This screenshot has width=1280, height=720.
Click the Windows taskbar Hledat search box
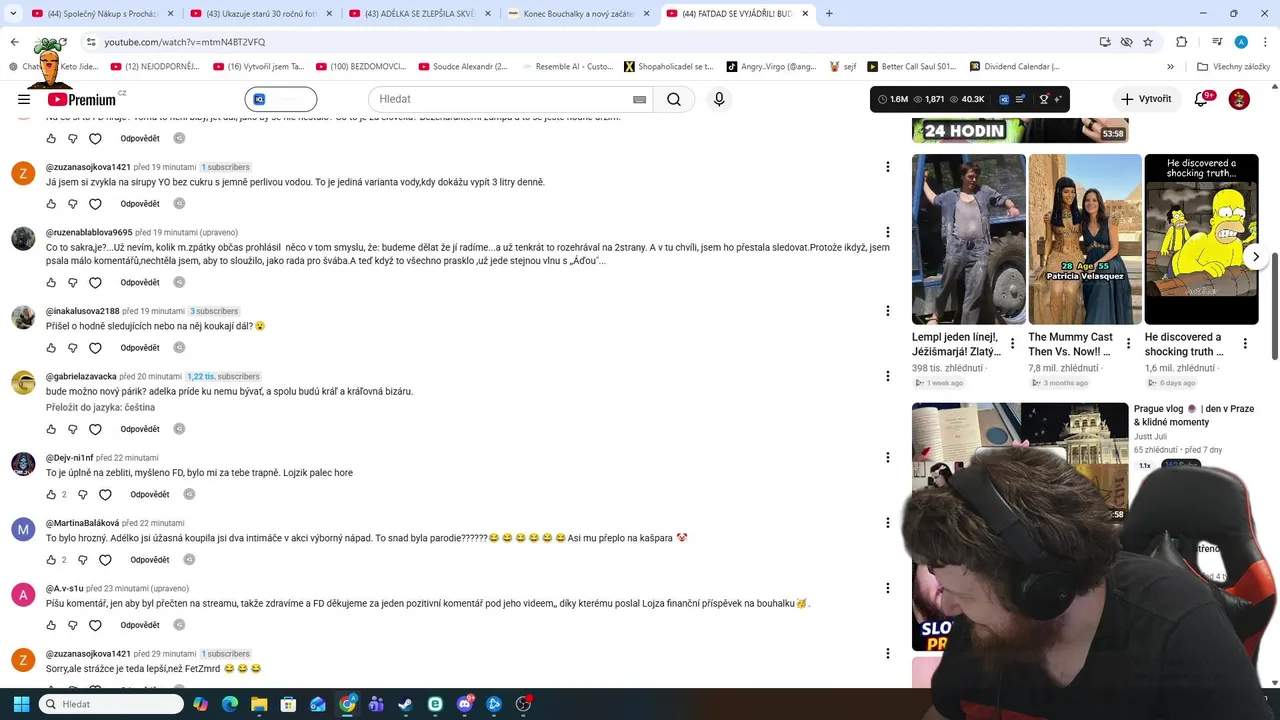[x=112, y=704]
